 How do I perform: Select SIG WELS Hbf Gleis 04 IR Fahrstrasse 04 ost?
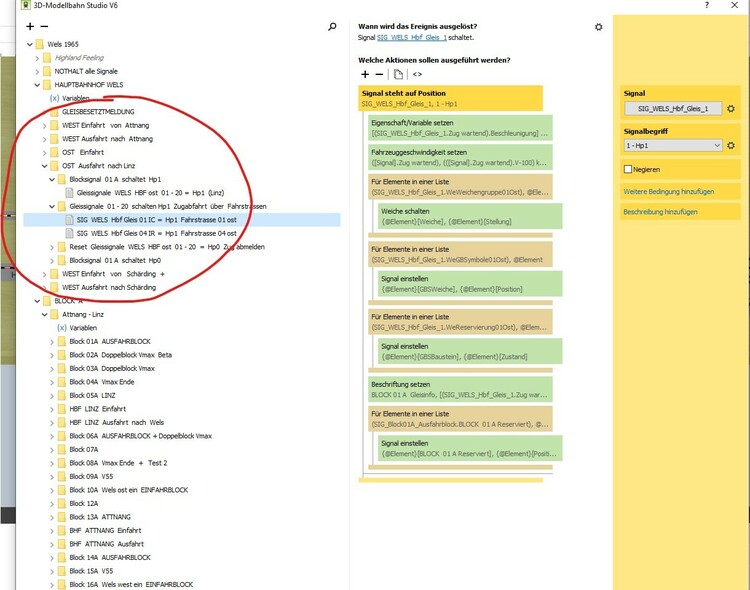[x=156, y=234]
